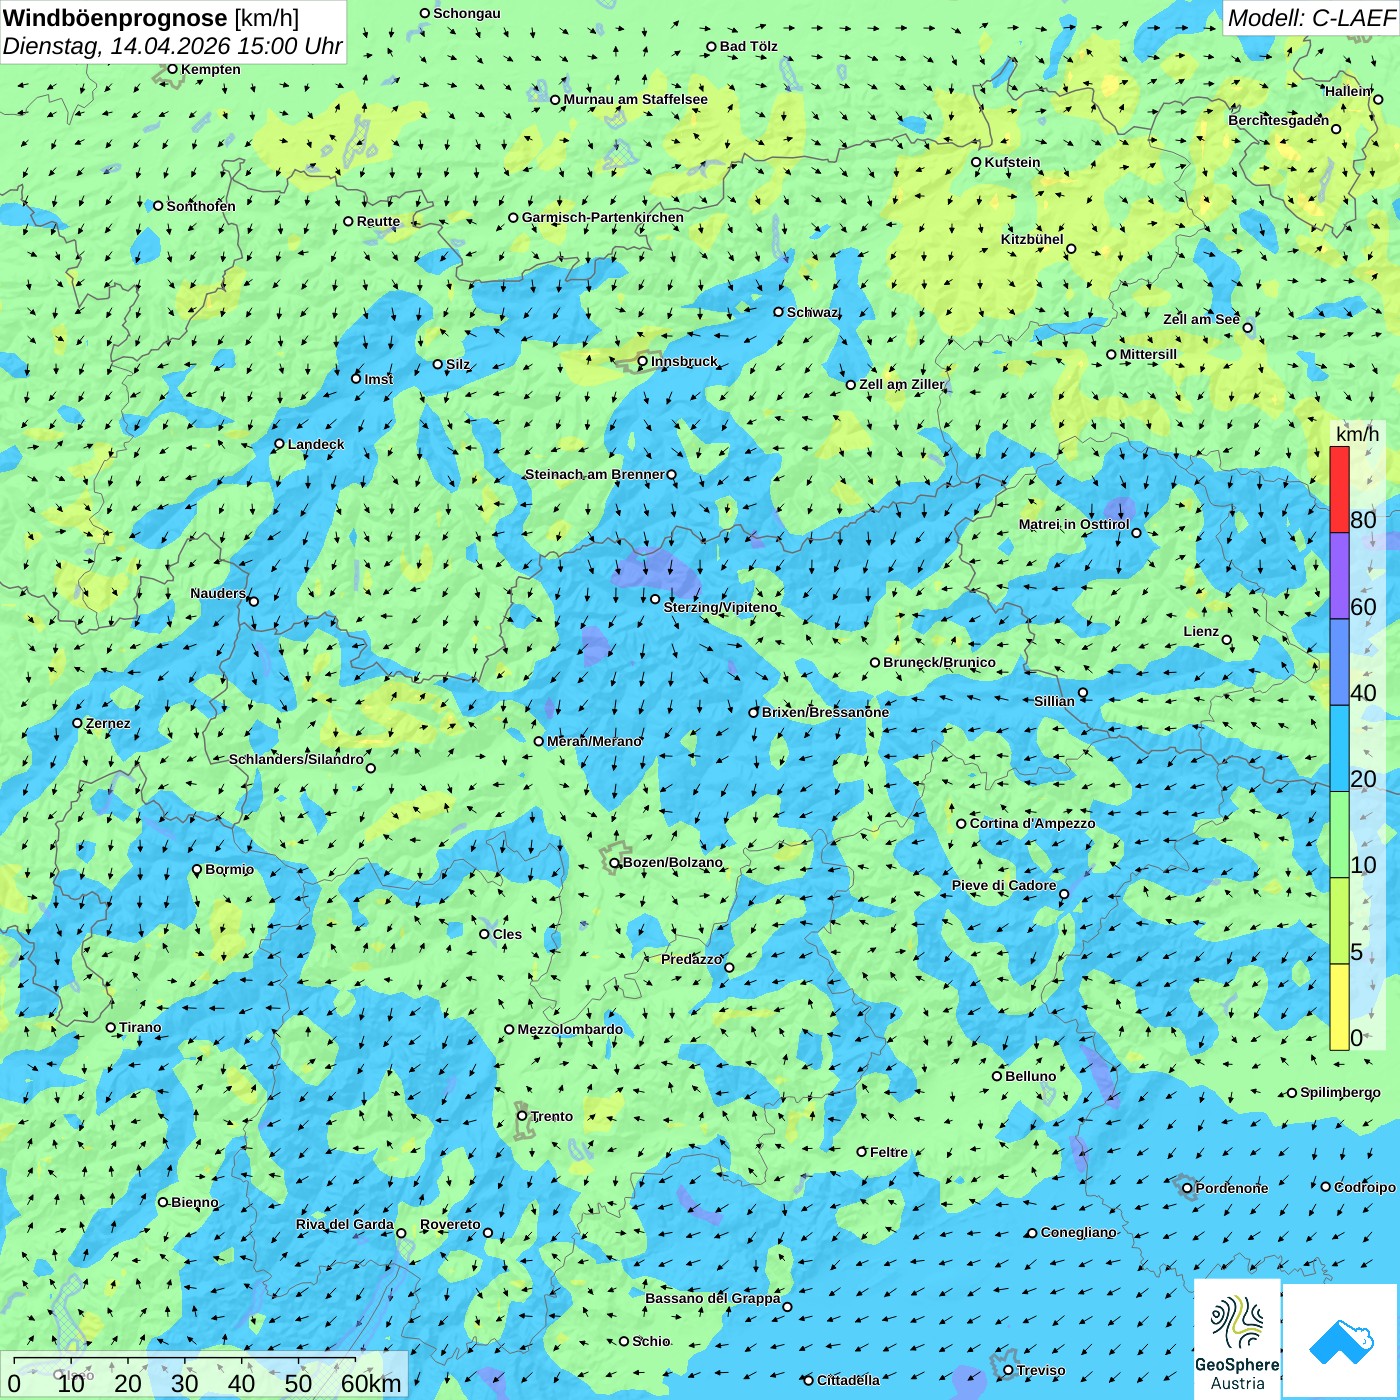Click the Reutte label
This screenshot has height=1400, width=1400.
(x=378, y=222)
